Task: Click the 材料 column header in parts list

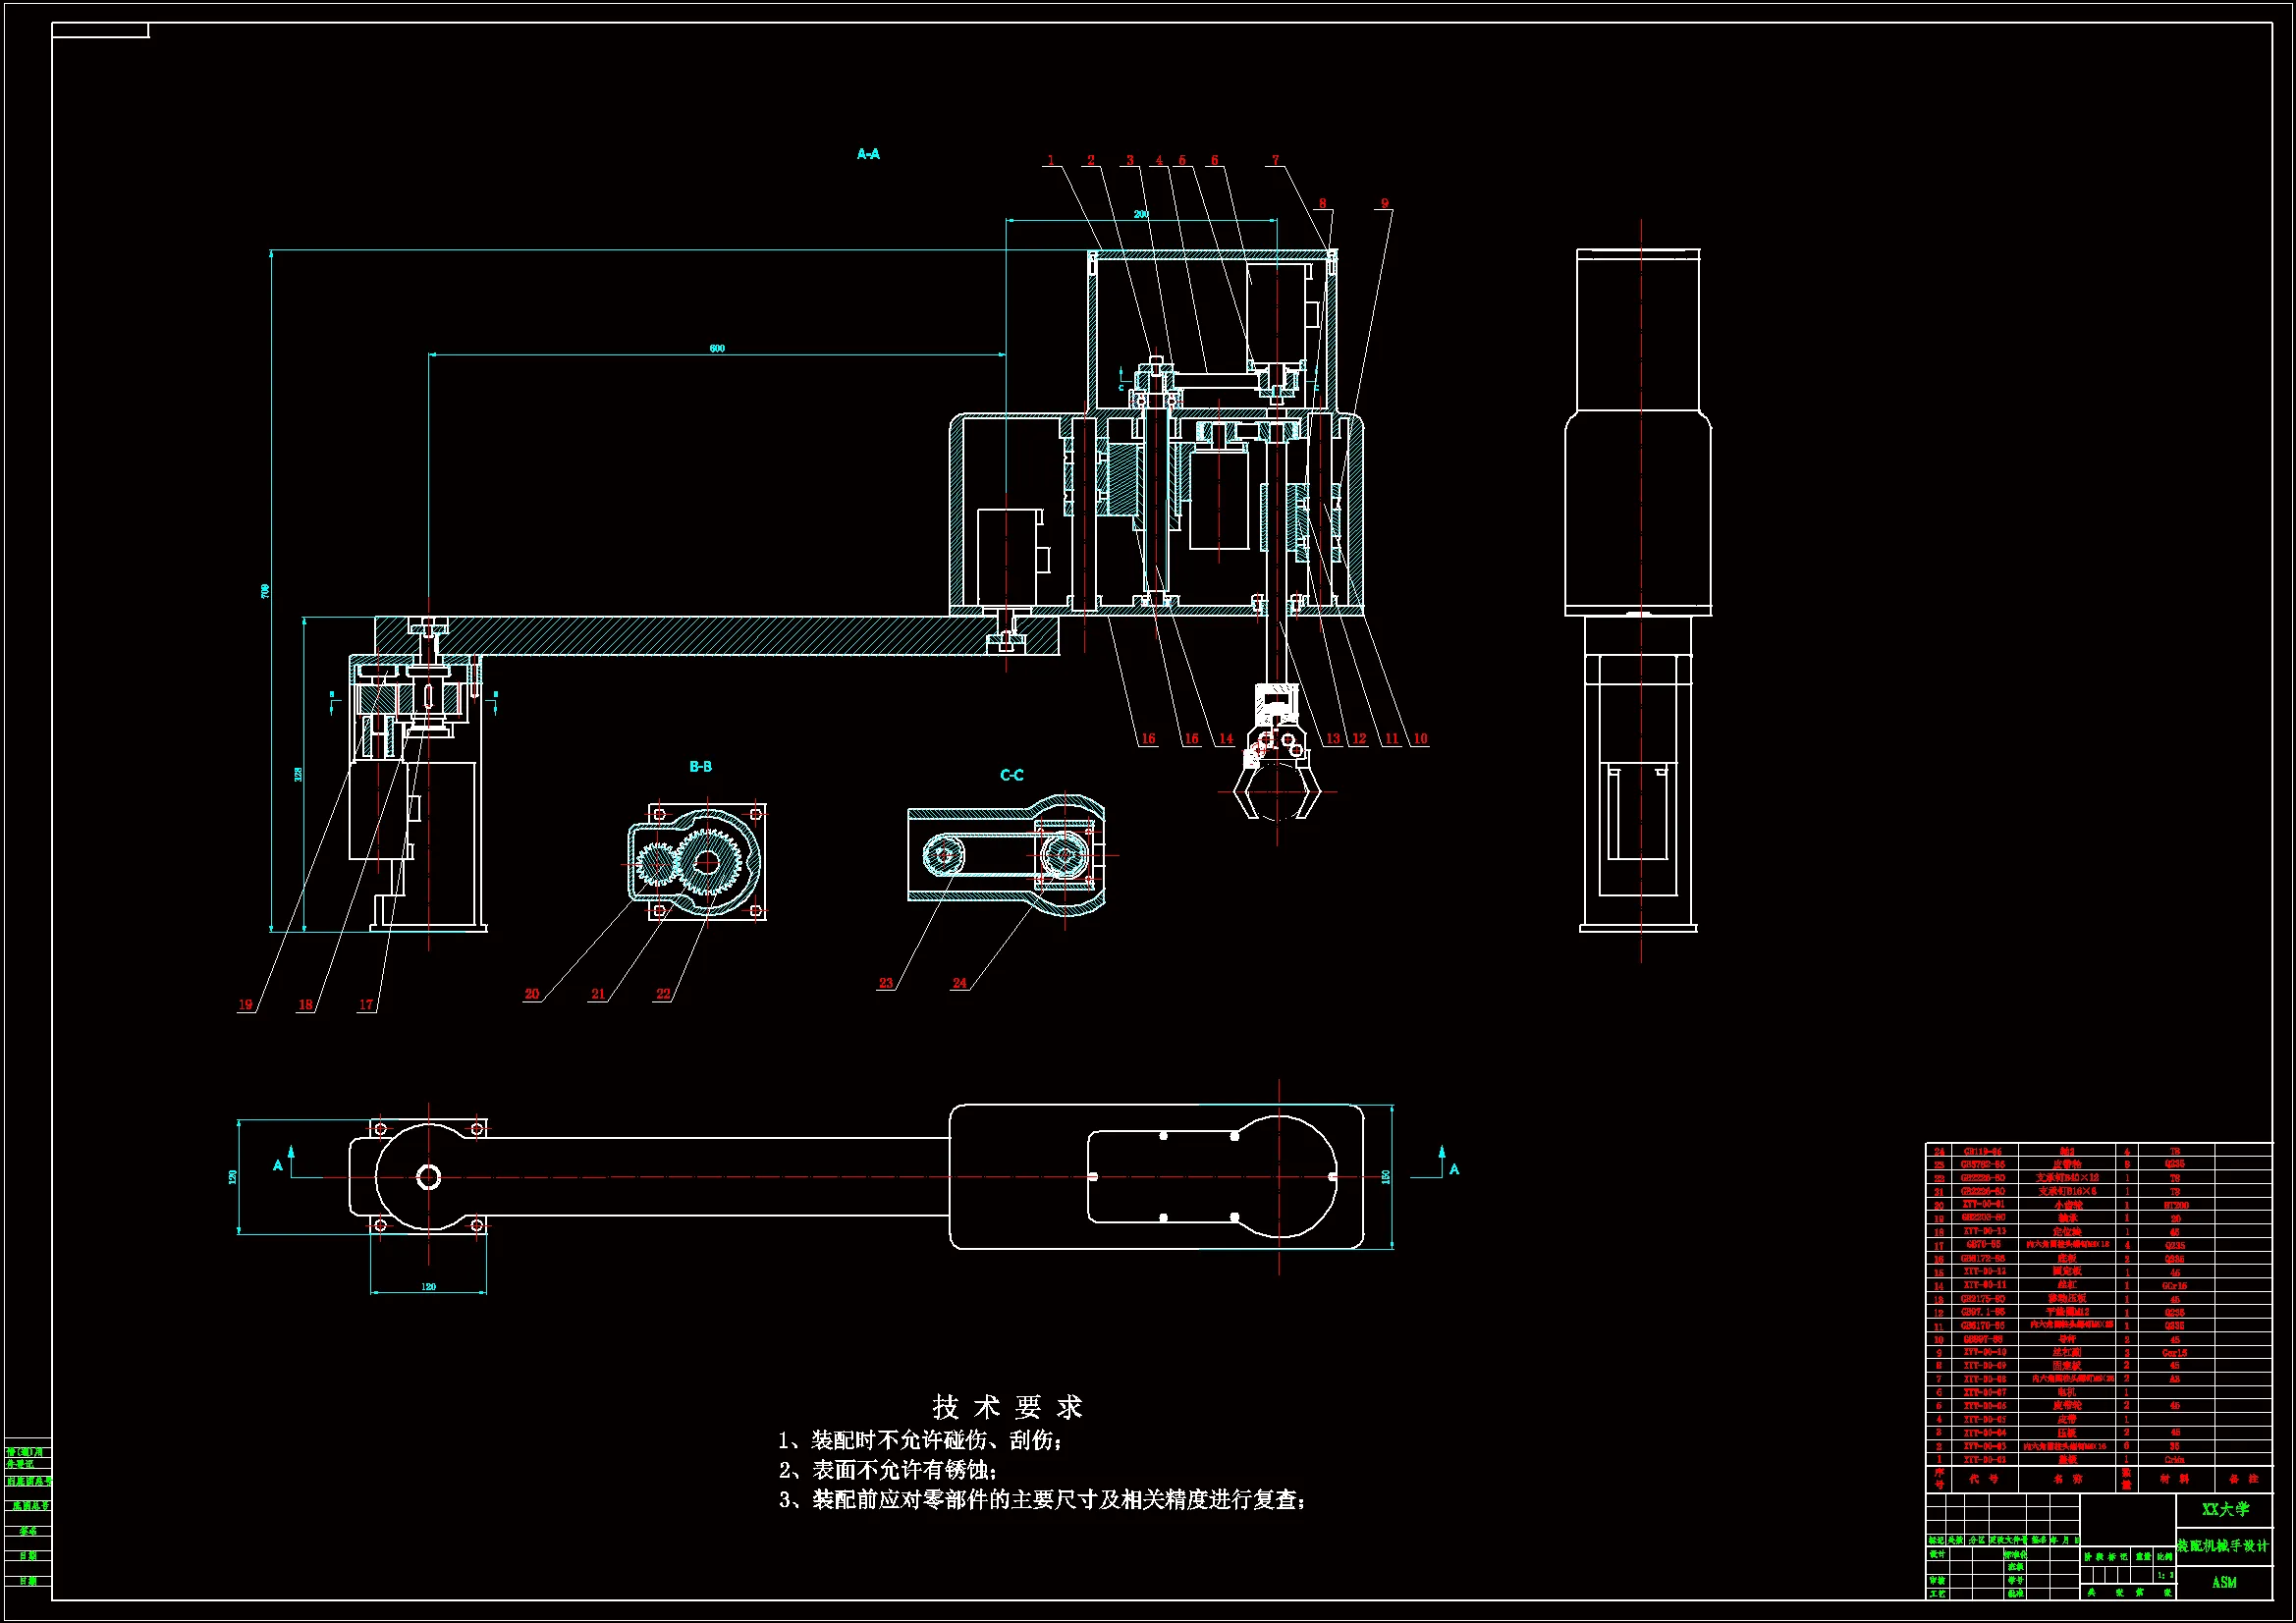Action: tap(2175, 1478)
